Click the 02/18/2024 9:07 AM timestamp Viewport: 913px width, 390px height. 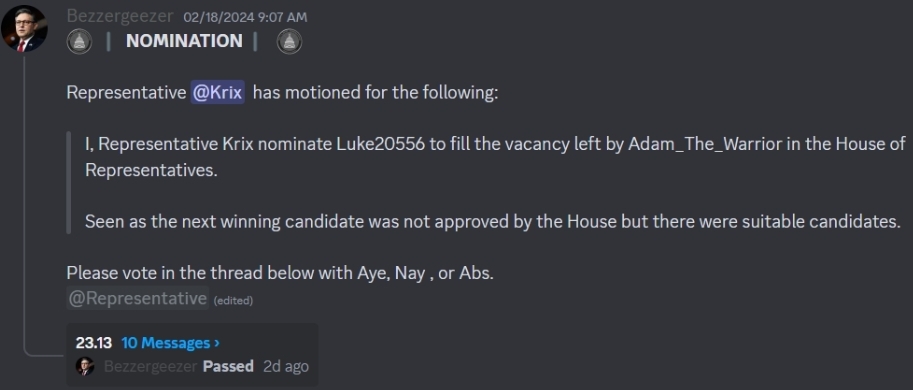tap(245, 17)
